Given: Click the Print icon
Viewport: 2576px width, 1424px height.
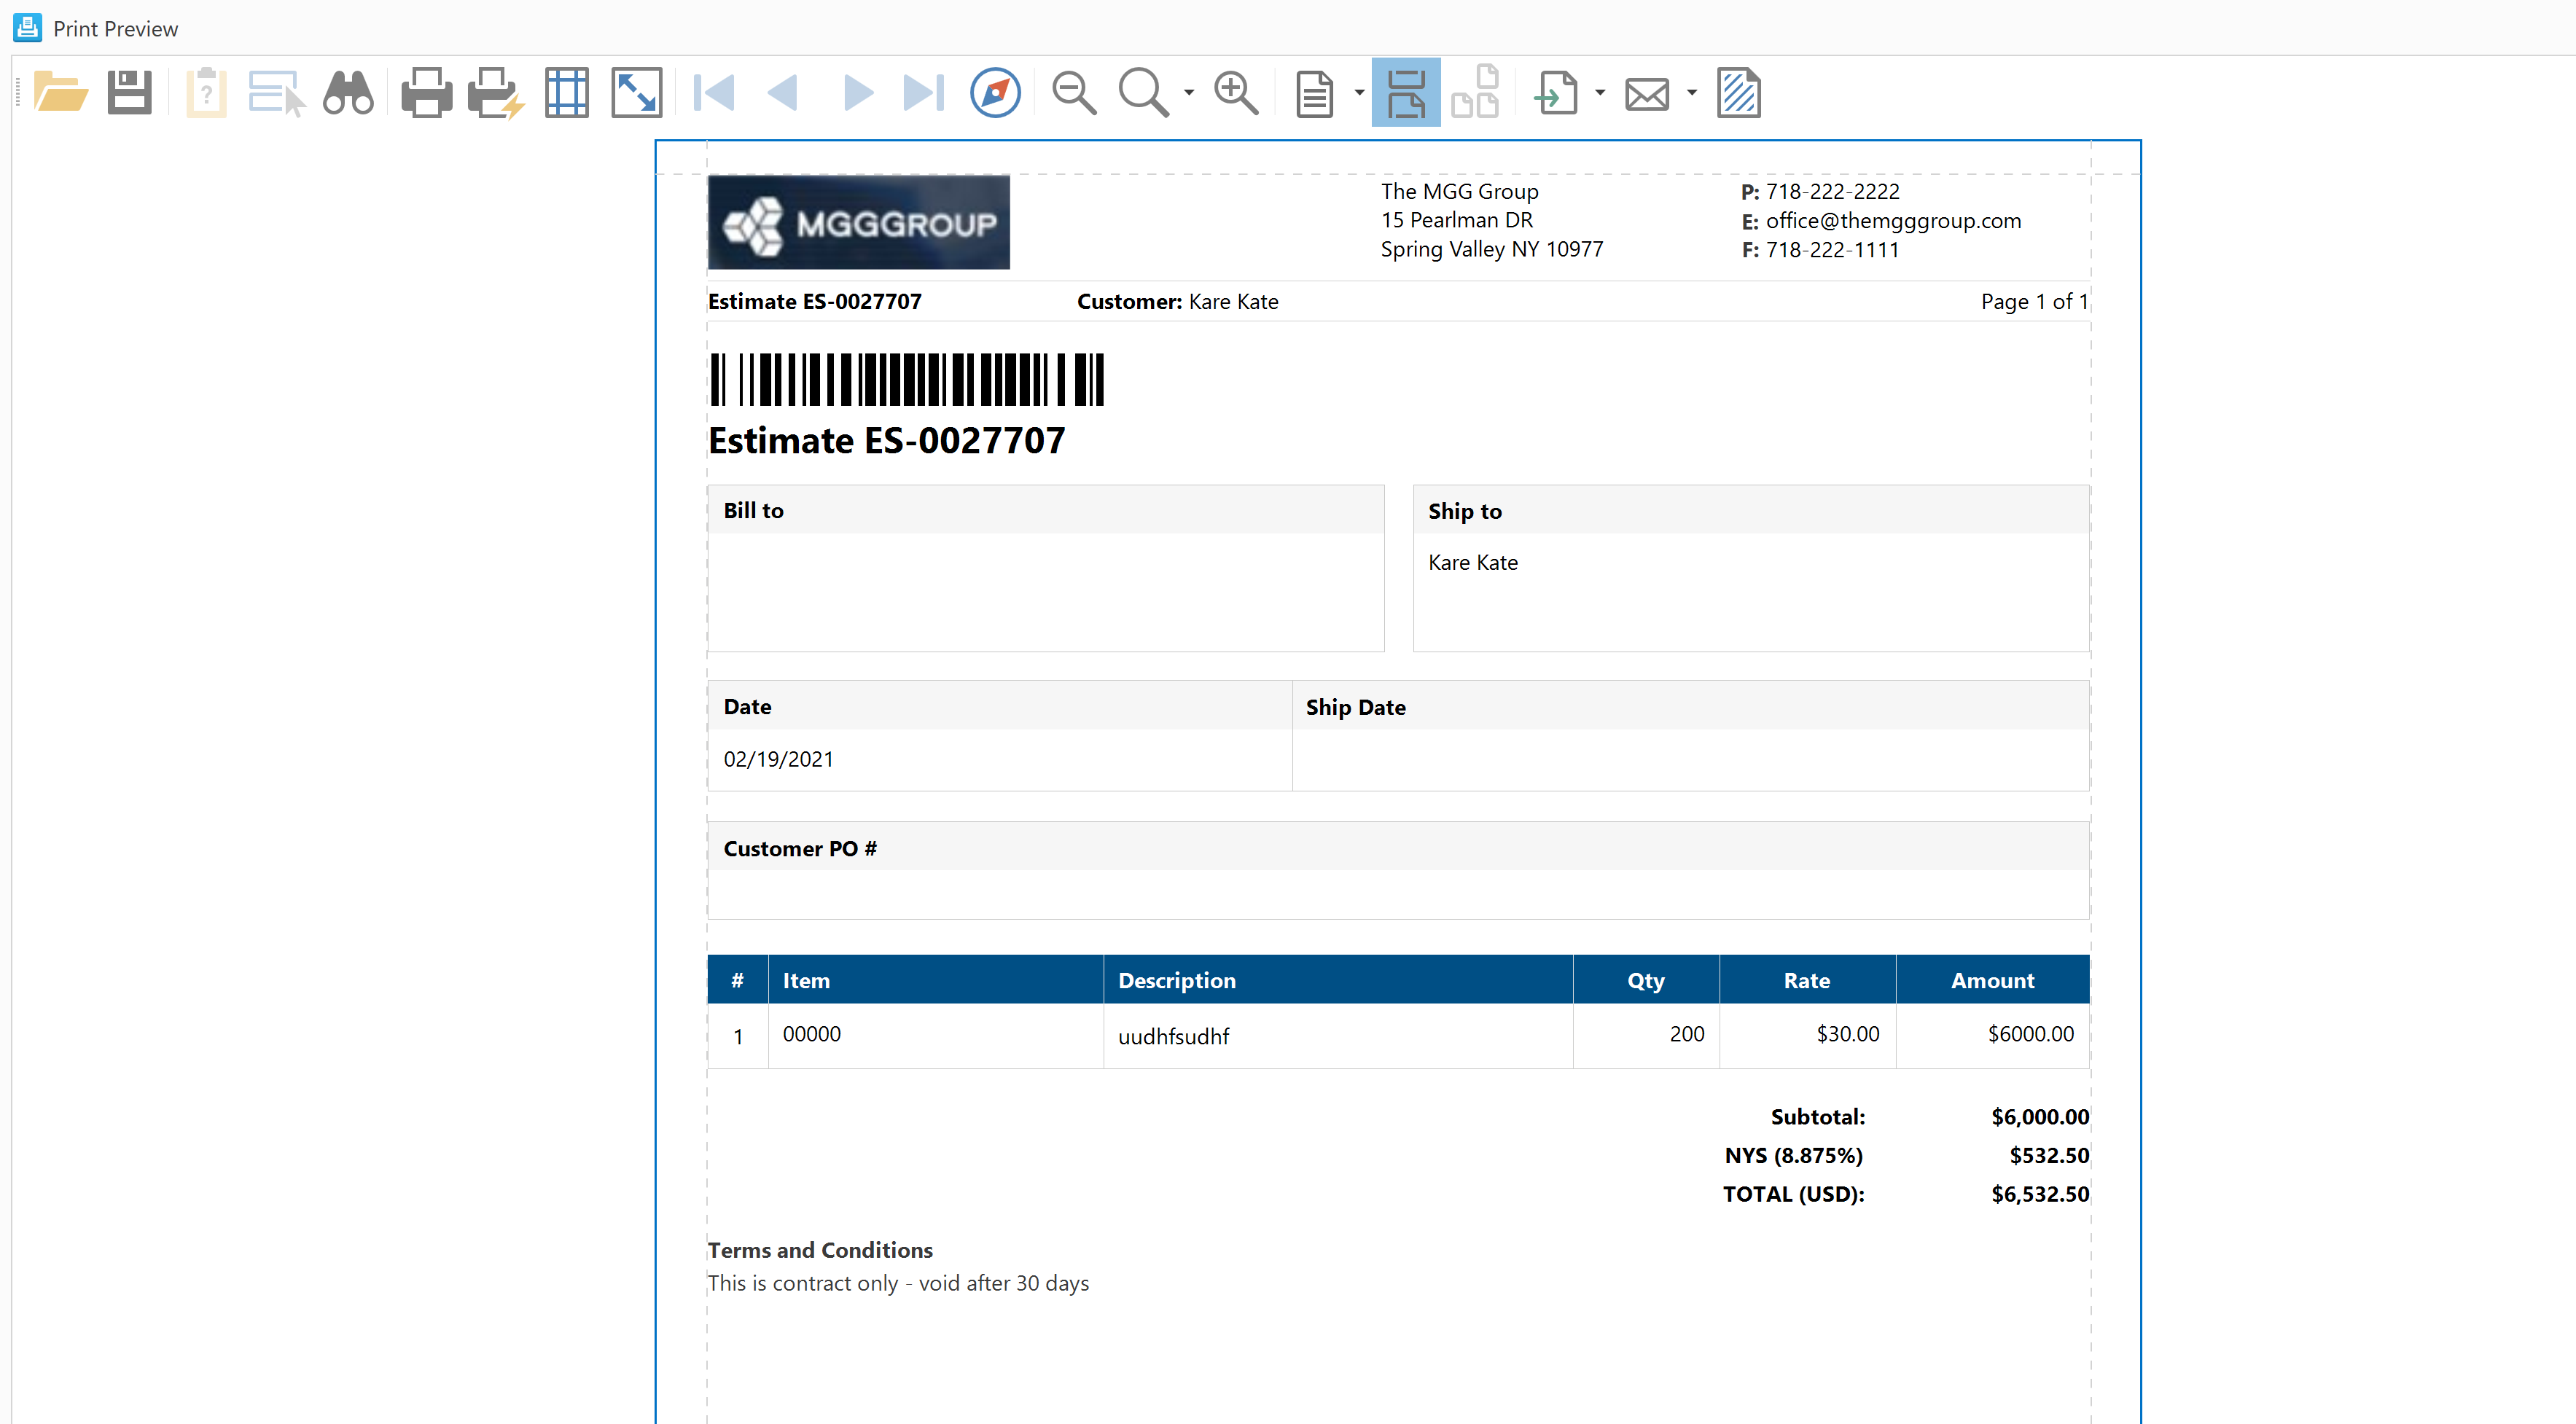Looking at the screenshot, I should click(x=426, y=93).
